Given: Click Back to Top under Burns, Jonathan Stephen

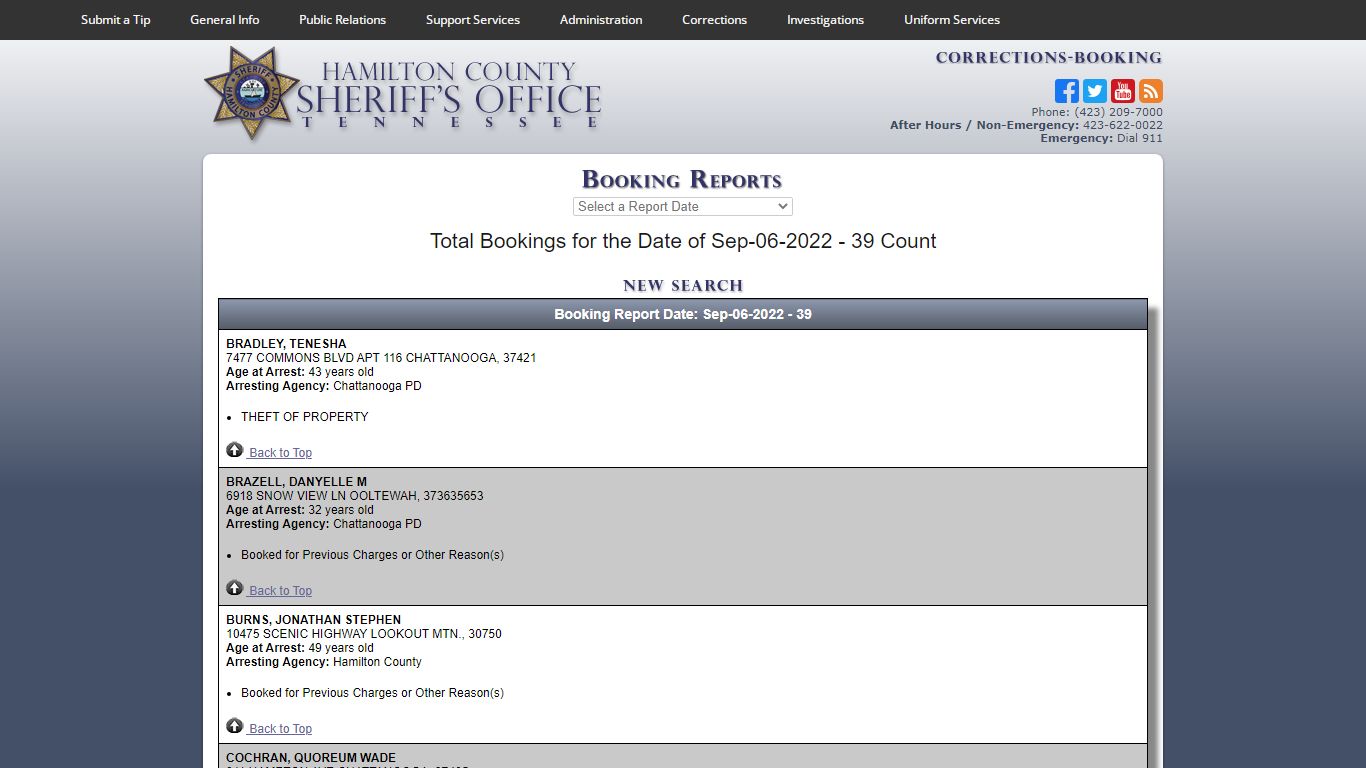Looking at the screenshot, I should tap(280, 729).
